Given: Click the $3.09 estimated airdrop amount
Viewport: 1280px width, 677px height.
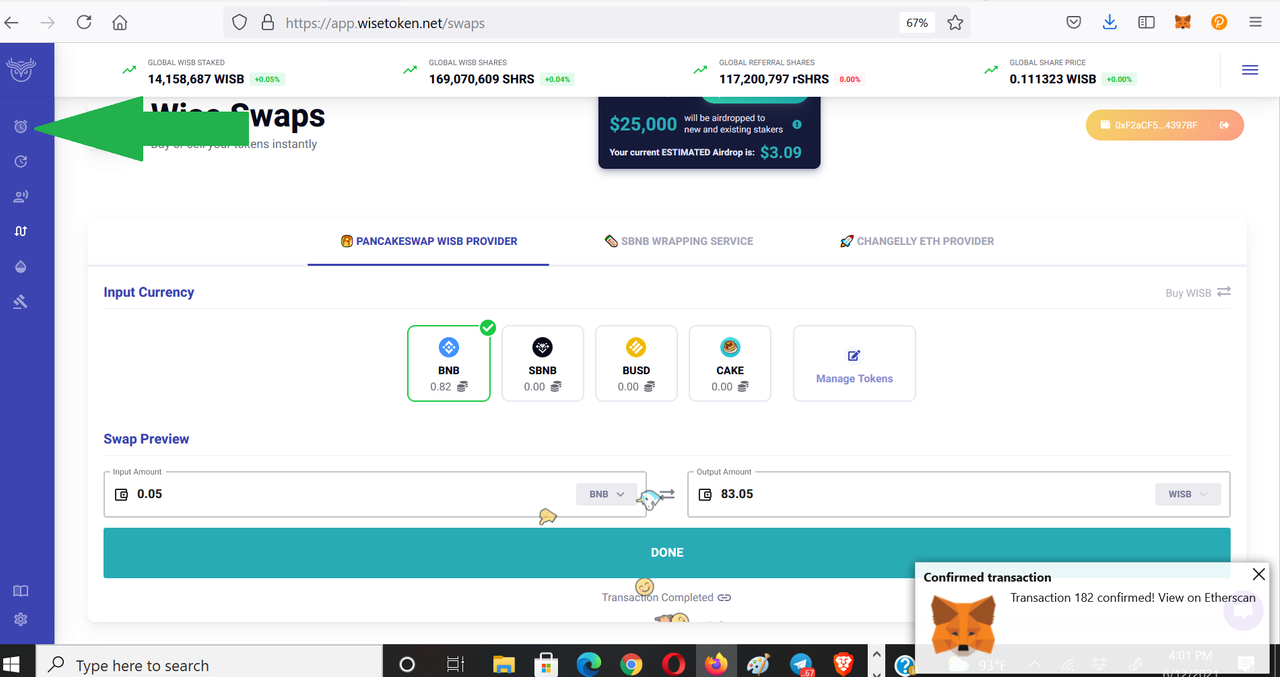Looking at the screenshot, I should click(x=781, y=152).
